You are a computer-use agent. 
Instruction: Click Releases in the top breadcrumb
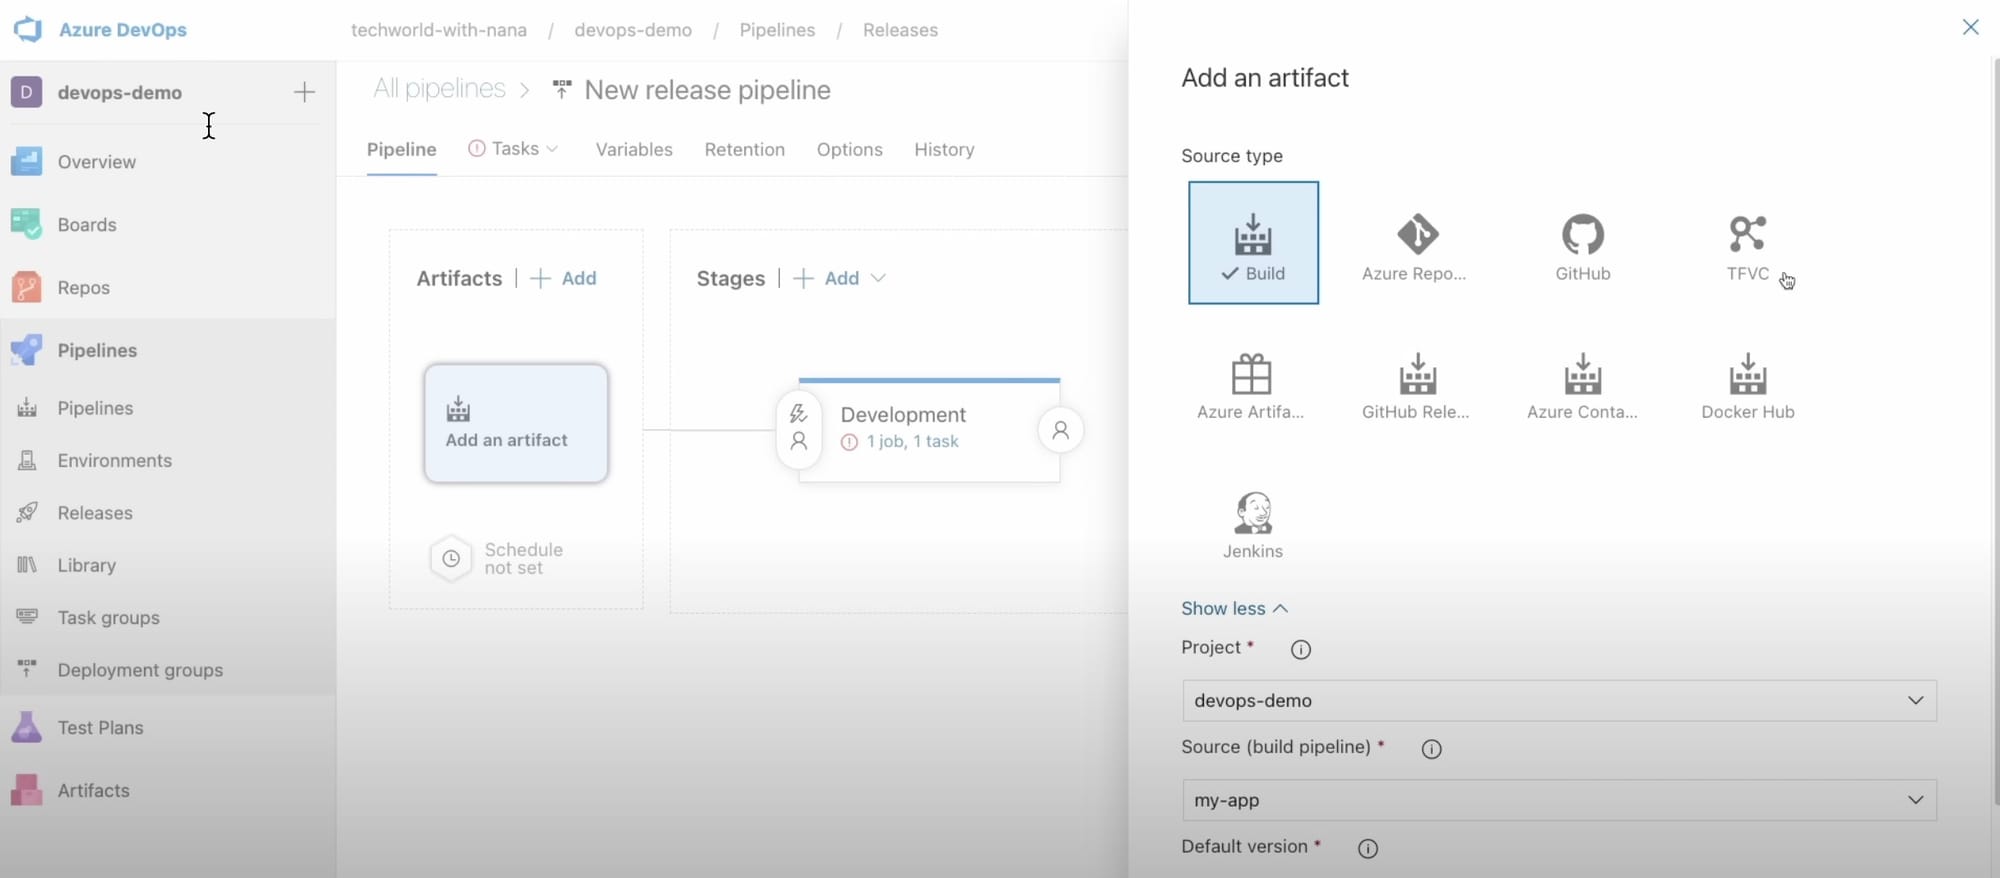[900, 30]
